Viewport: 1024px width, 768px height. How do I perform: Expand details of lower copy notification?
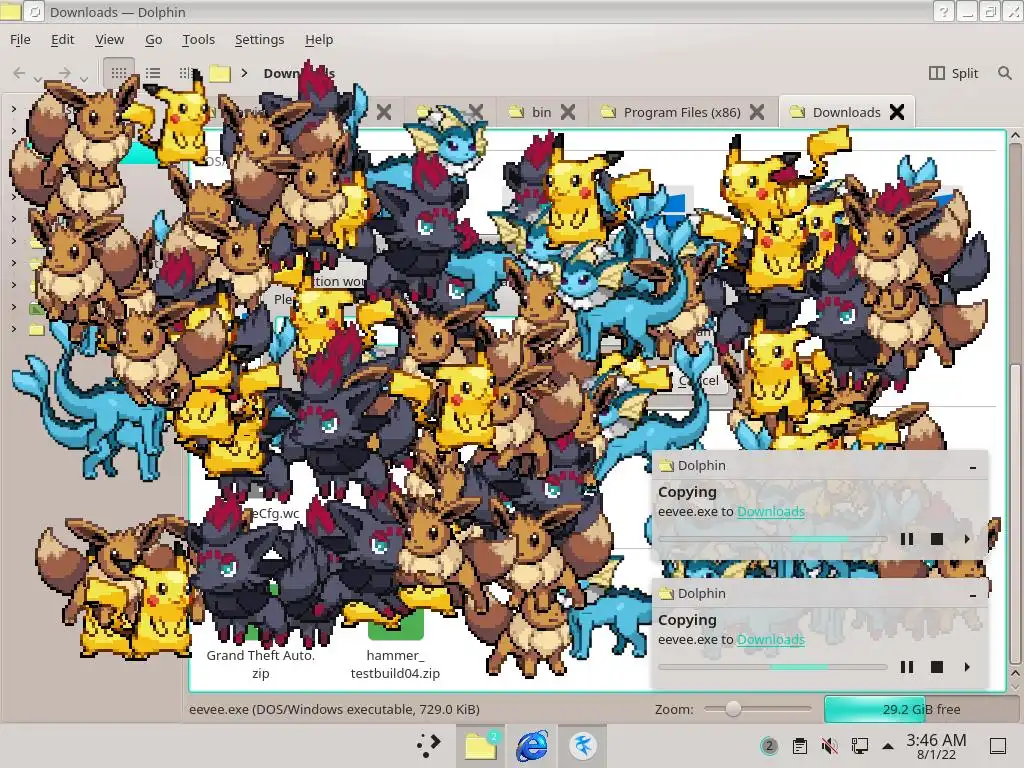(x=967, y=667)
